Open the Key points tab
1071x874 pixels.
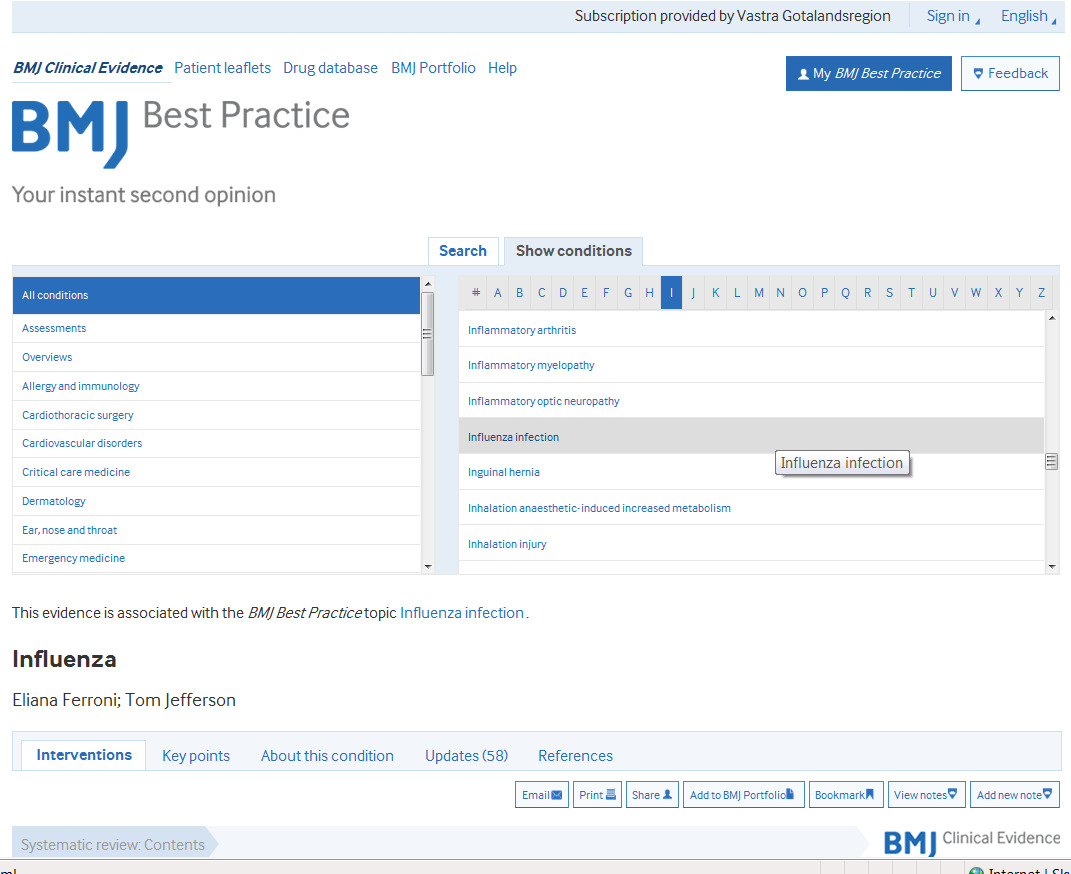tap(196, 756)
